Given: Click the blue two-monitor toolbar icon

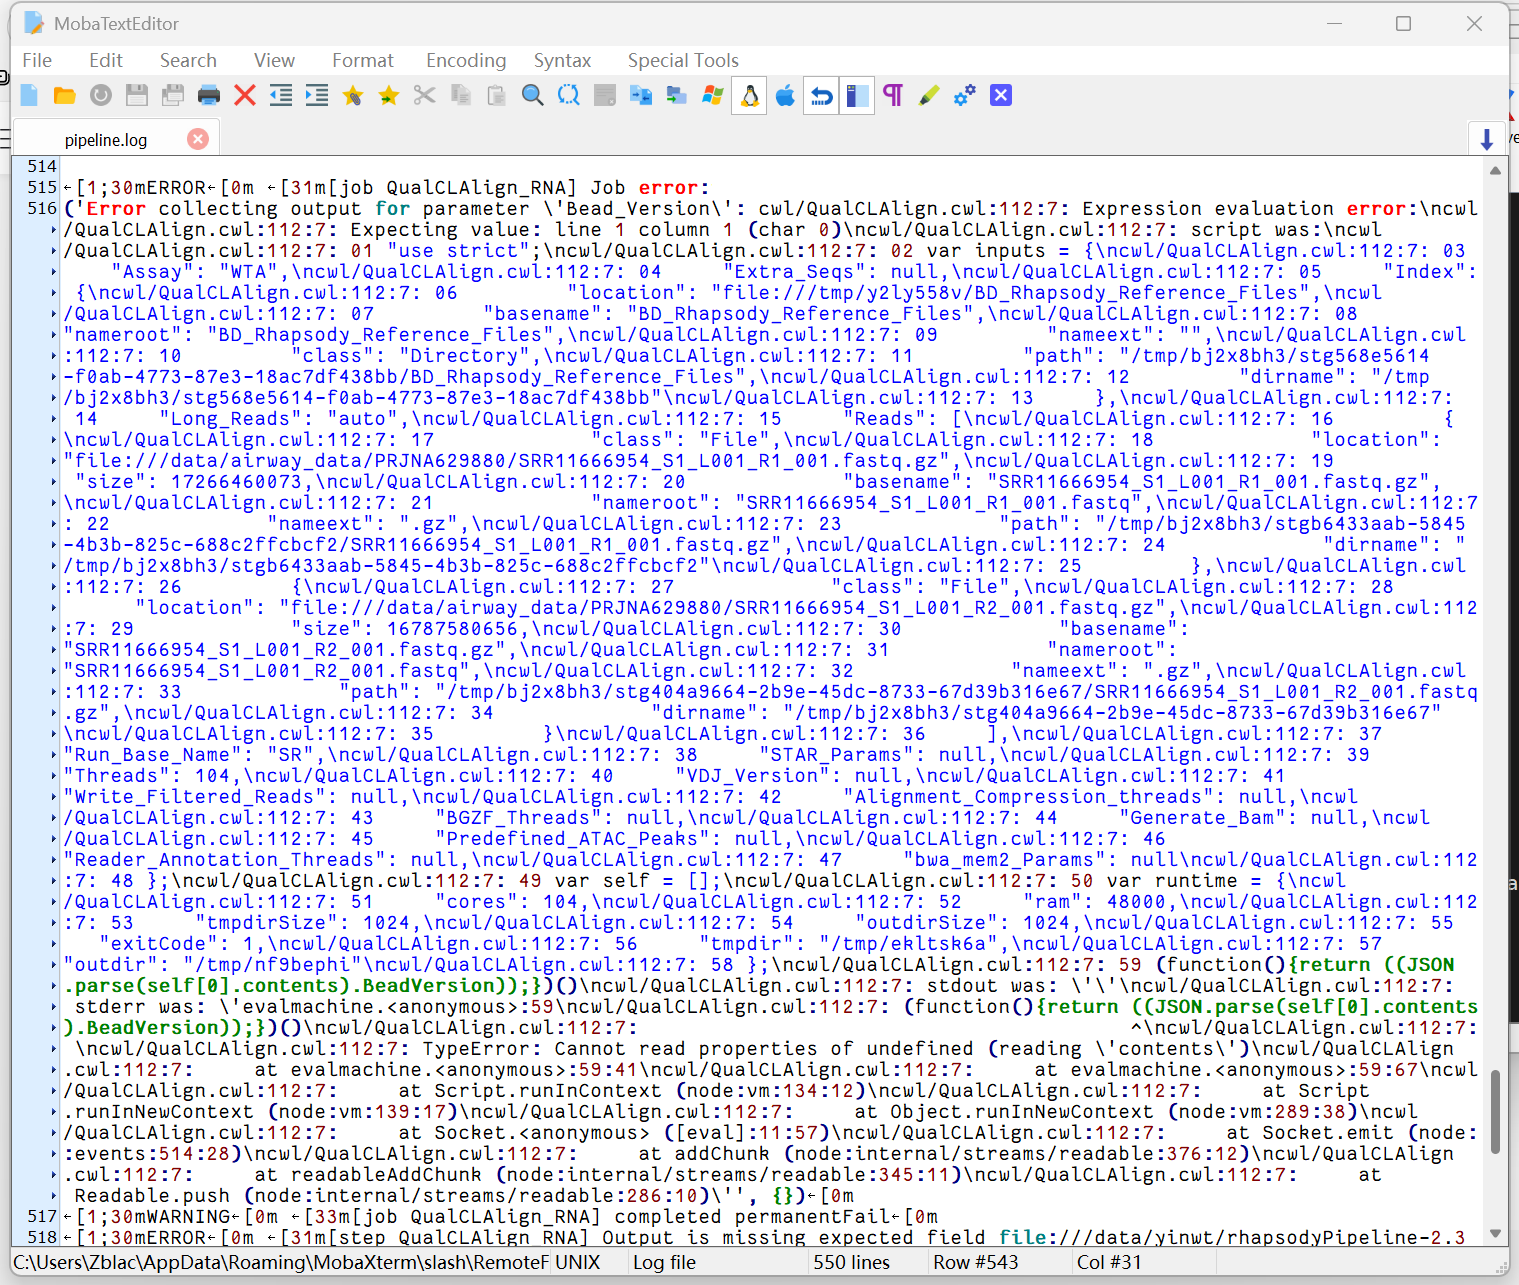Looking at the screenshot, I should click(641, 95).
